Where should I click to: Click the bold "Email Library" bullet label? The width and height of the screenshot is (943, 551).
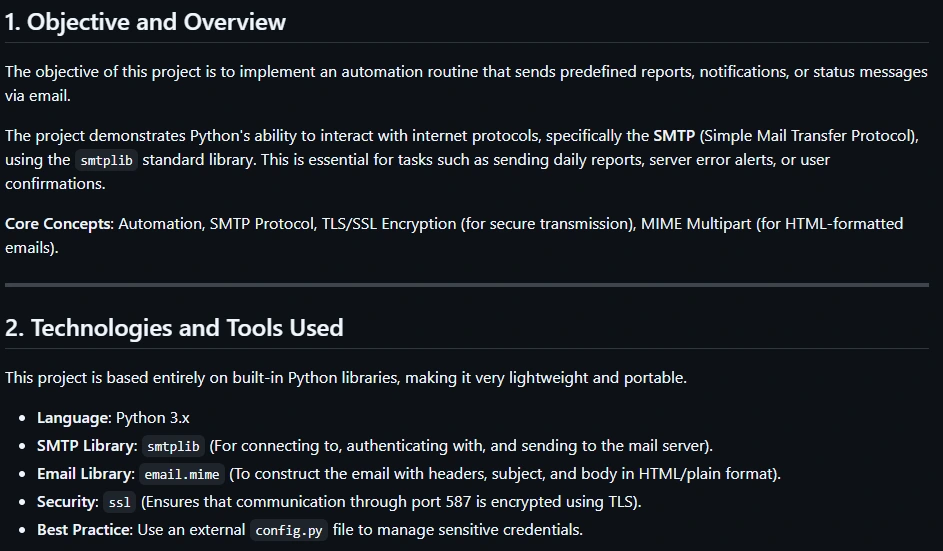(x=84, y=474)
